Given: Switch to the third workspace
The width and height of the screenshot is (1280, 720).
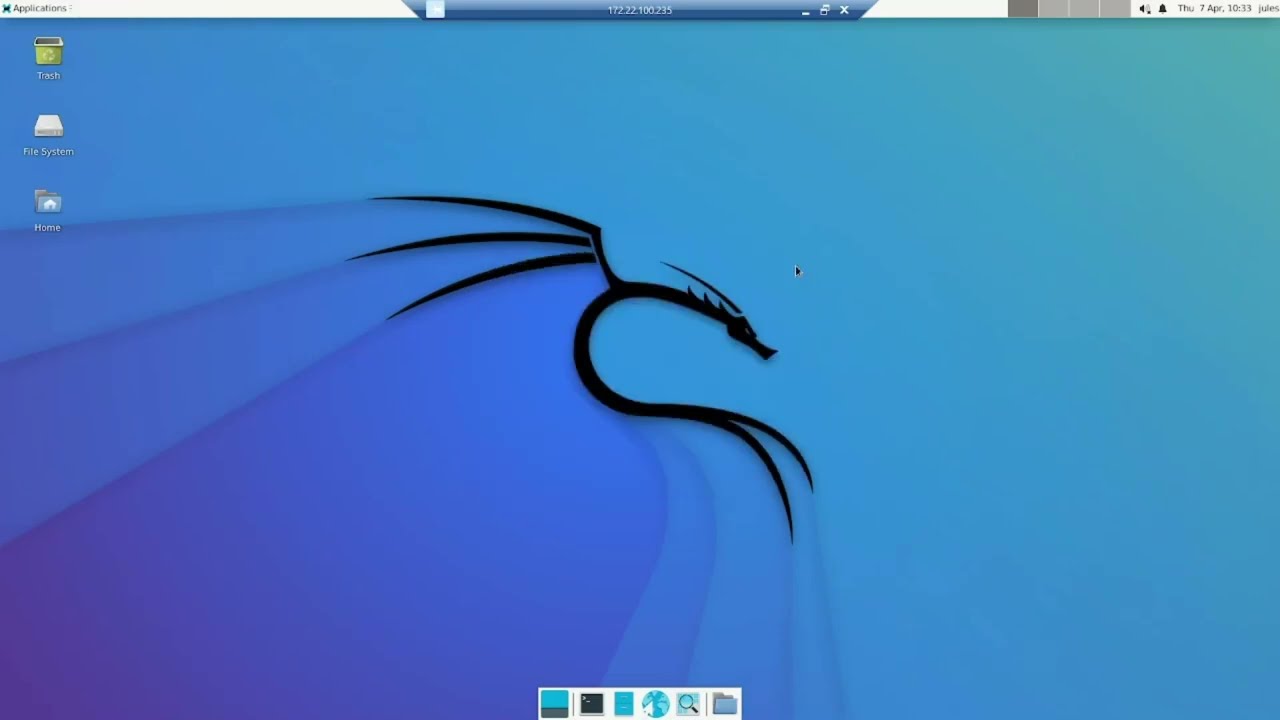Looking at the screenshot, I should coord(1084,8).
